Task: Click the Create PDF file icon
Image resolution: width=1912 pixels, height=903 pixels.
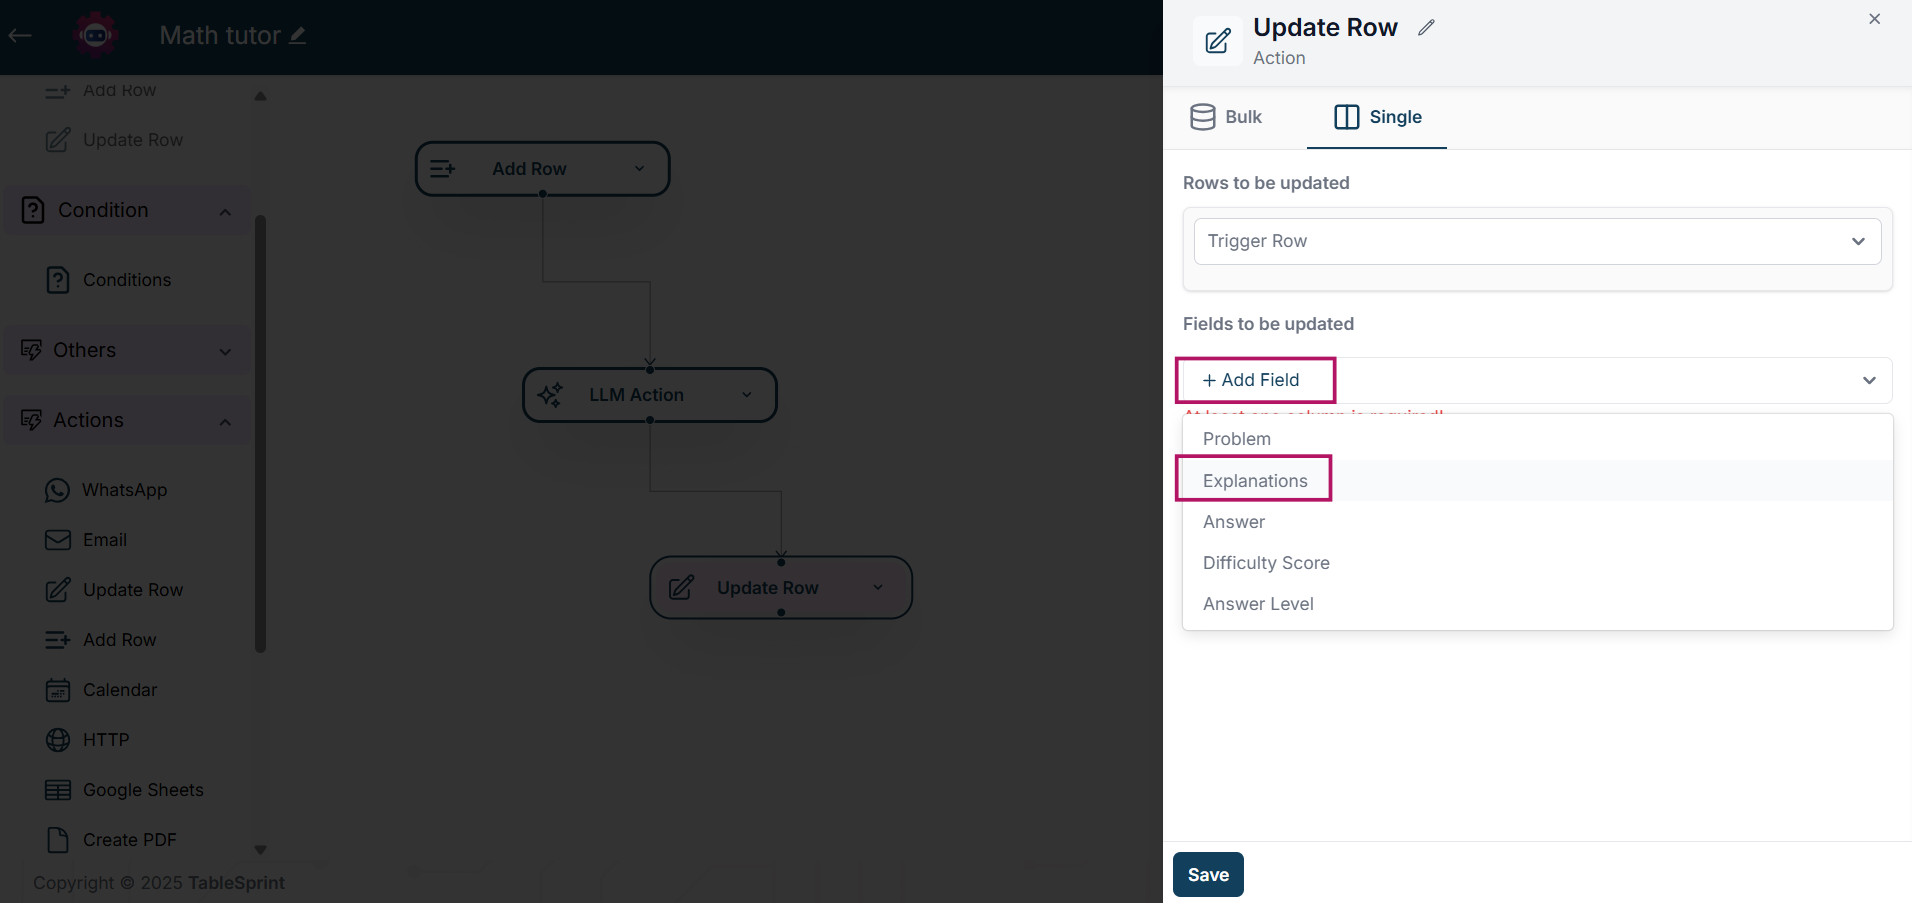Action: (x=58, y=840)
